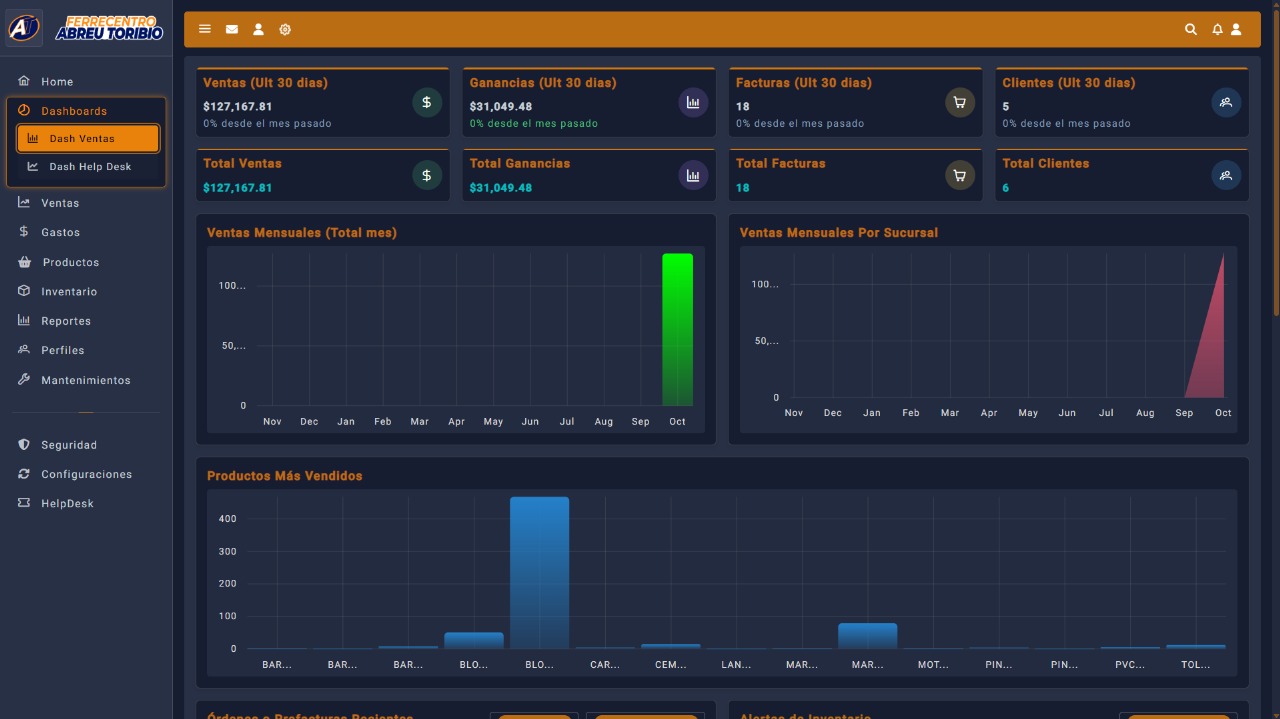The height and width of the screenshot is (719, 1280).
Task: Click the dollar icon in Ventas (Ult 30 dias) card
Action: click(x=427, y=102)
